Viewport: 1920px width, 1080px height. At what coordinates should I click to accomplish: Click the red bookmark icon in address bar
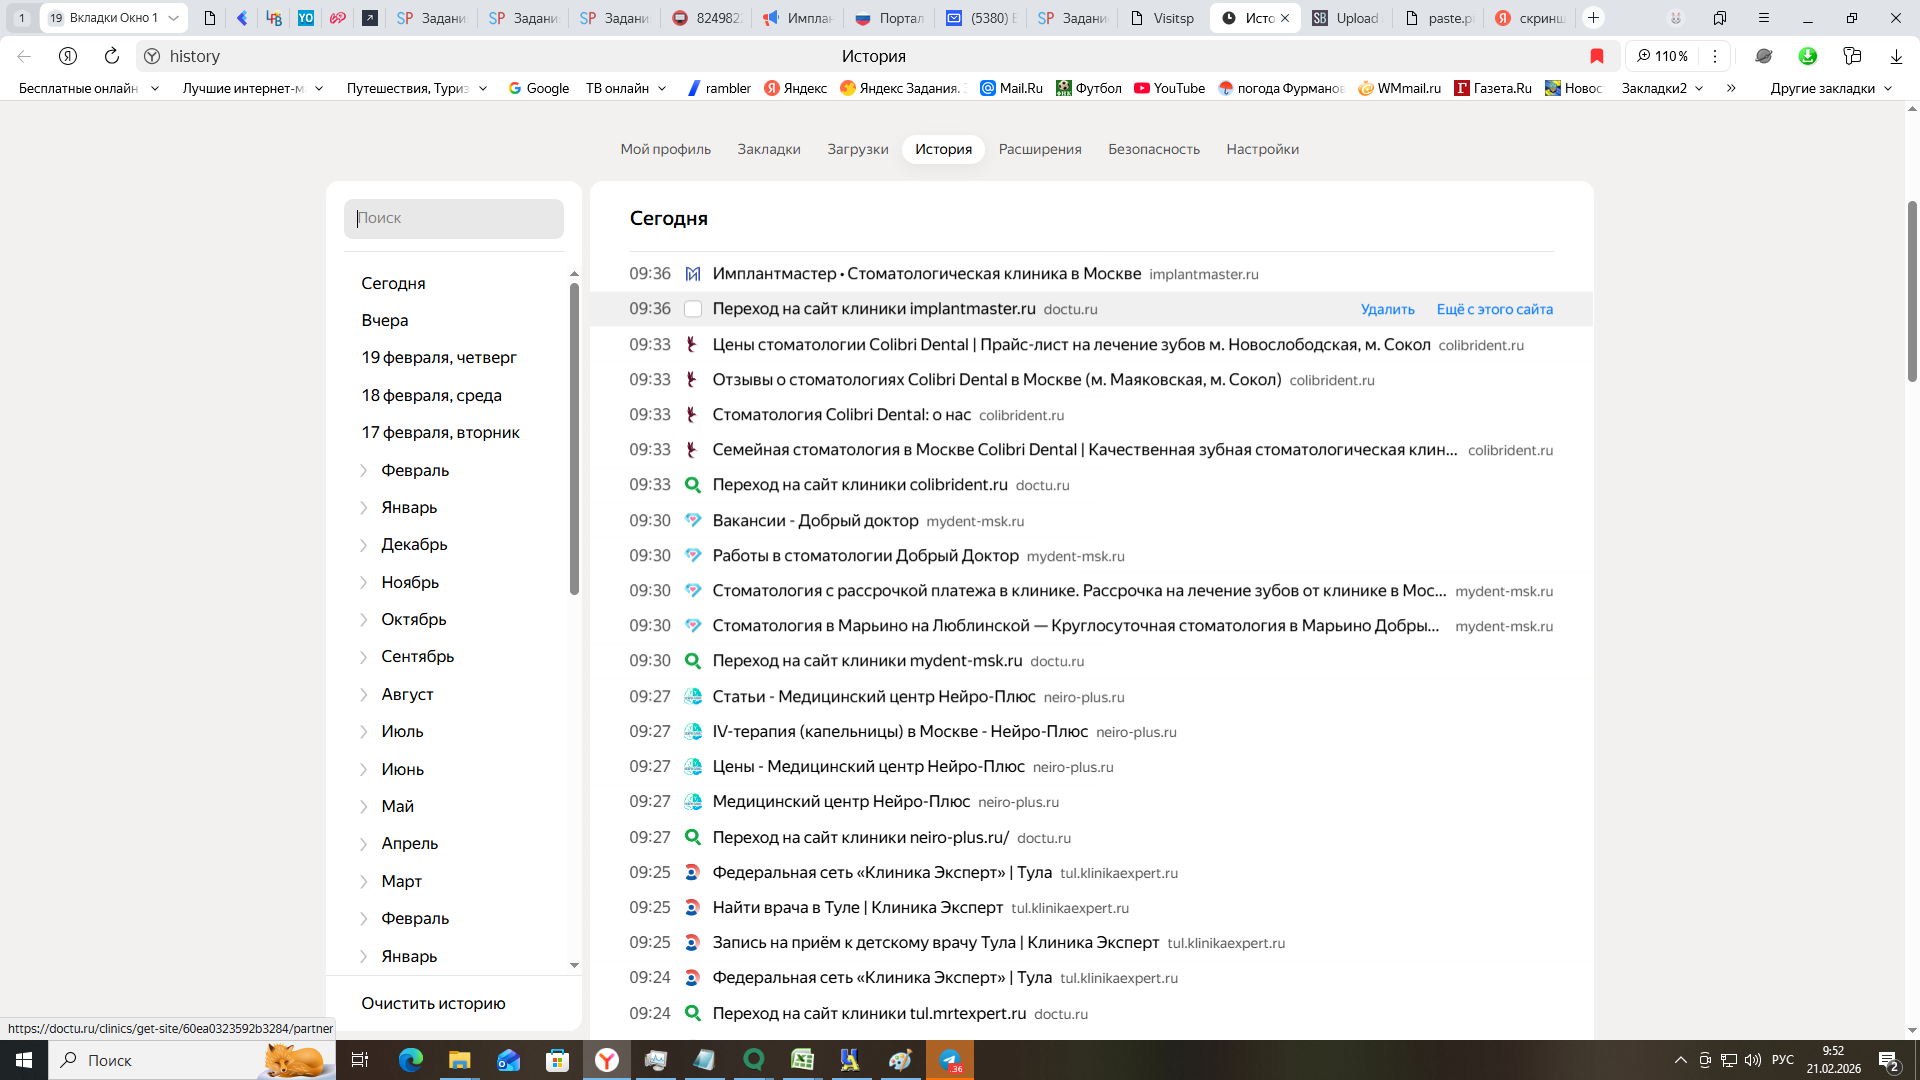coord(1597,56)
